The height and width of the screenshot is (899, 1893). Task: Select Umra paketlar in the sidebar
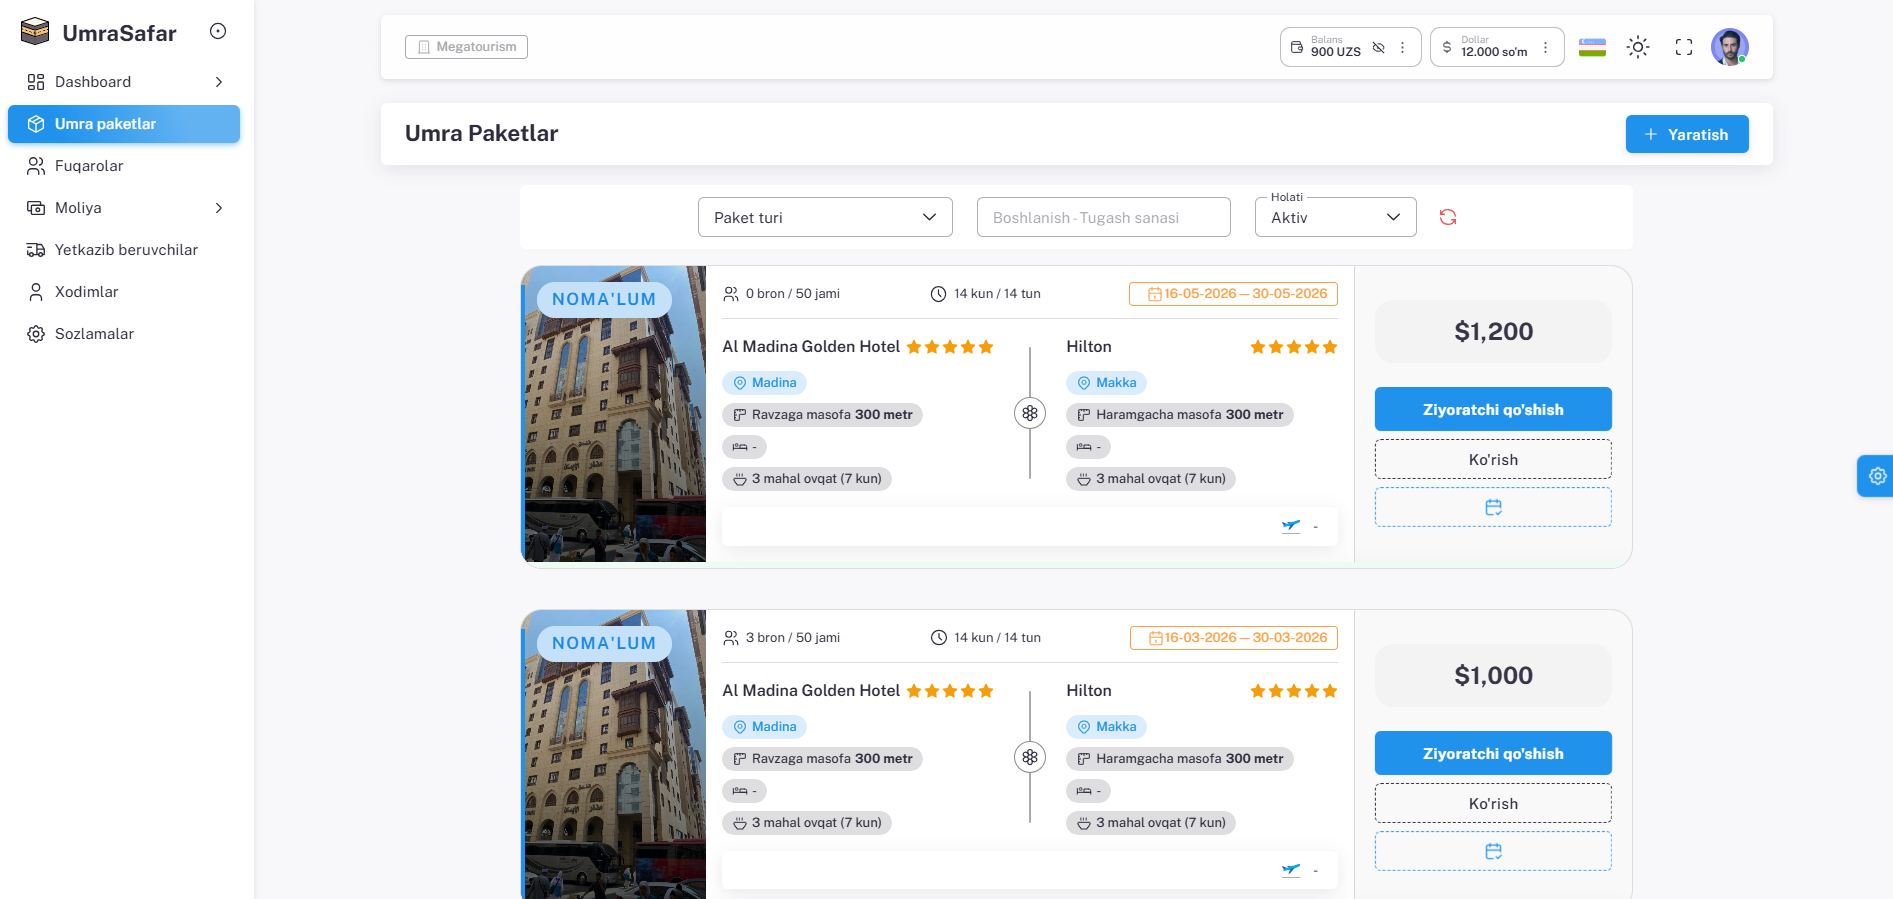pos(124,124)
